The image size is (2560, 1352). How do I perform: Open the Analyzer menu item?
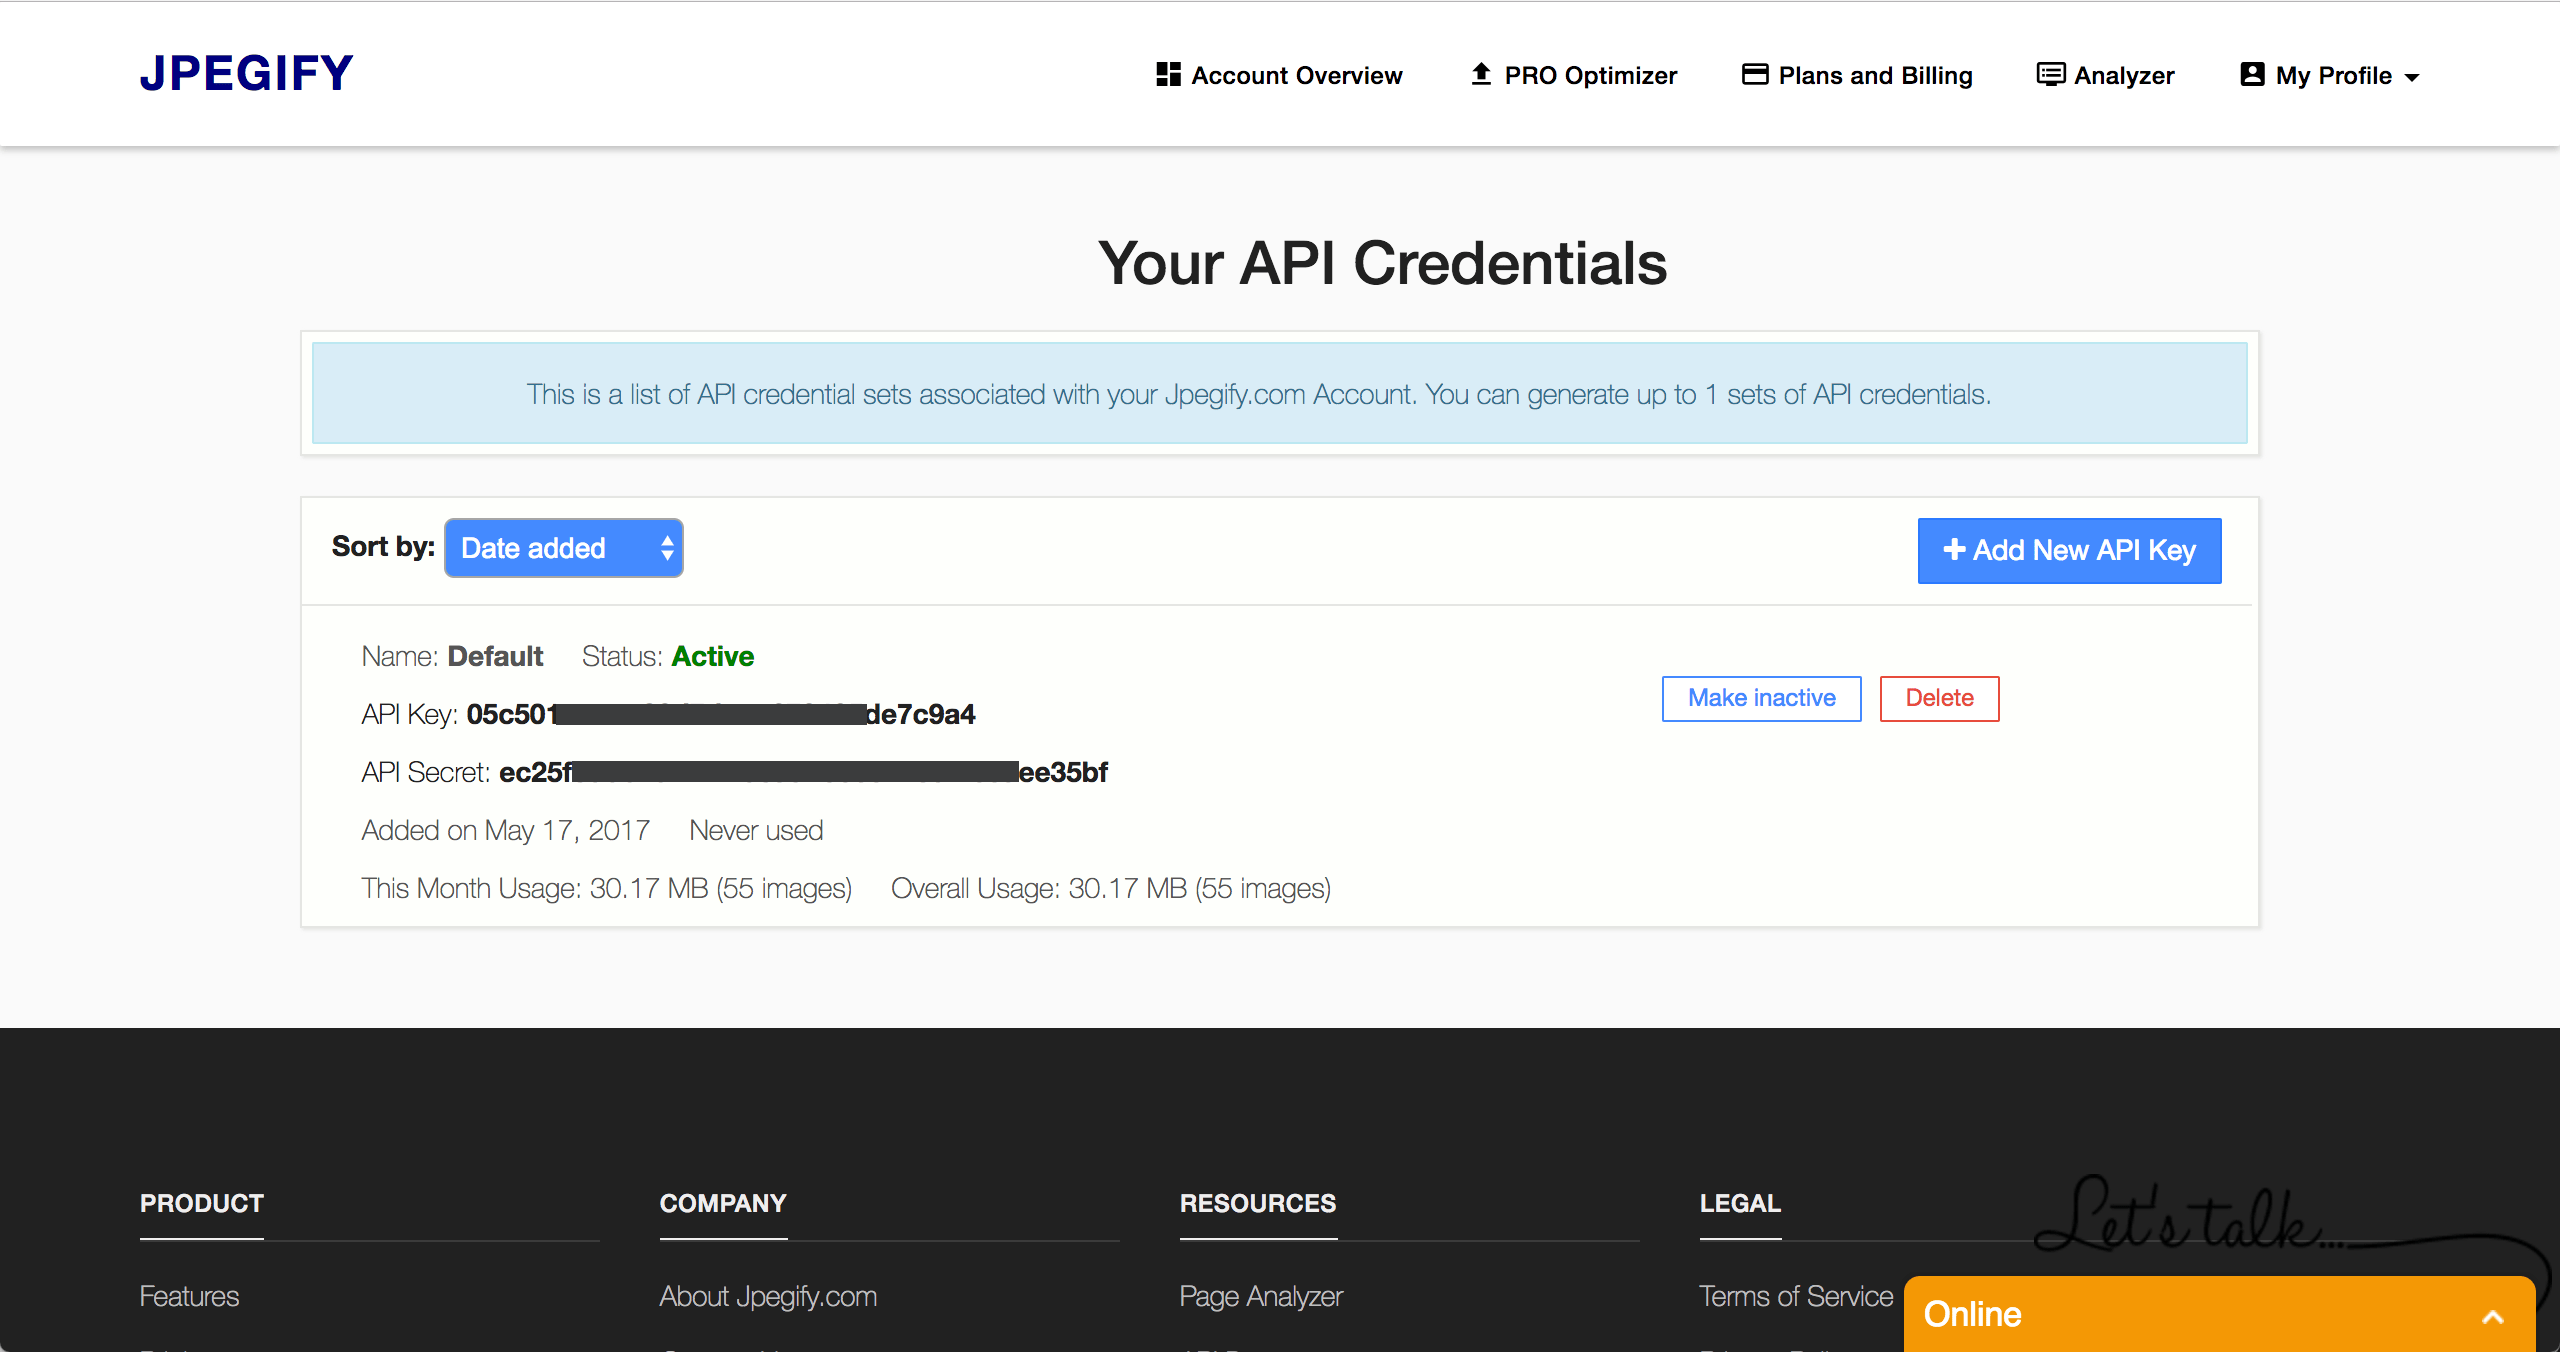point(2124,76)
